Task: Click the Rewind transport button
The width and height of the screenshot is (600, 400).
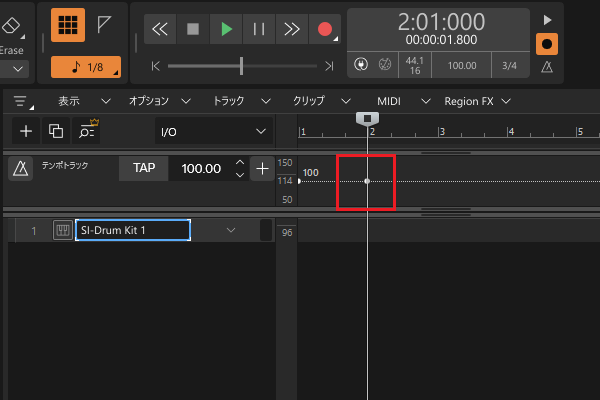Action: [160, 29]
